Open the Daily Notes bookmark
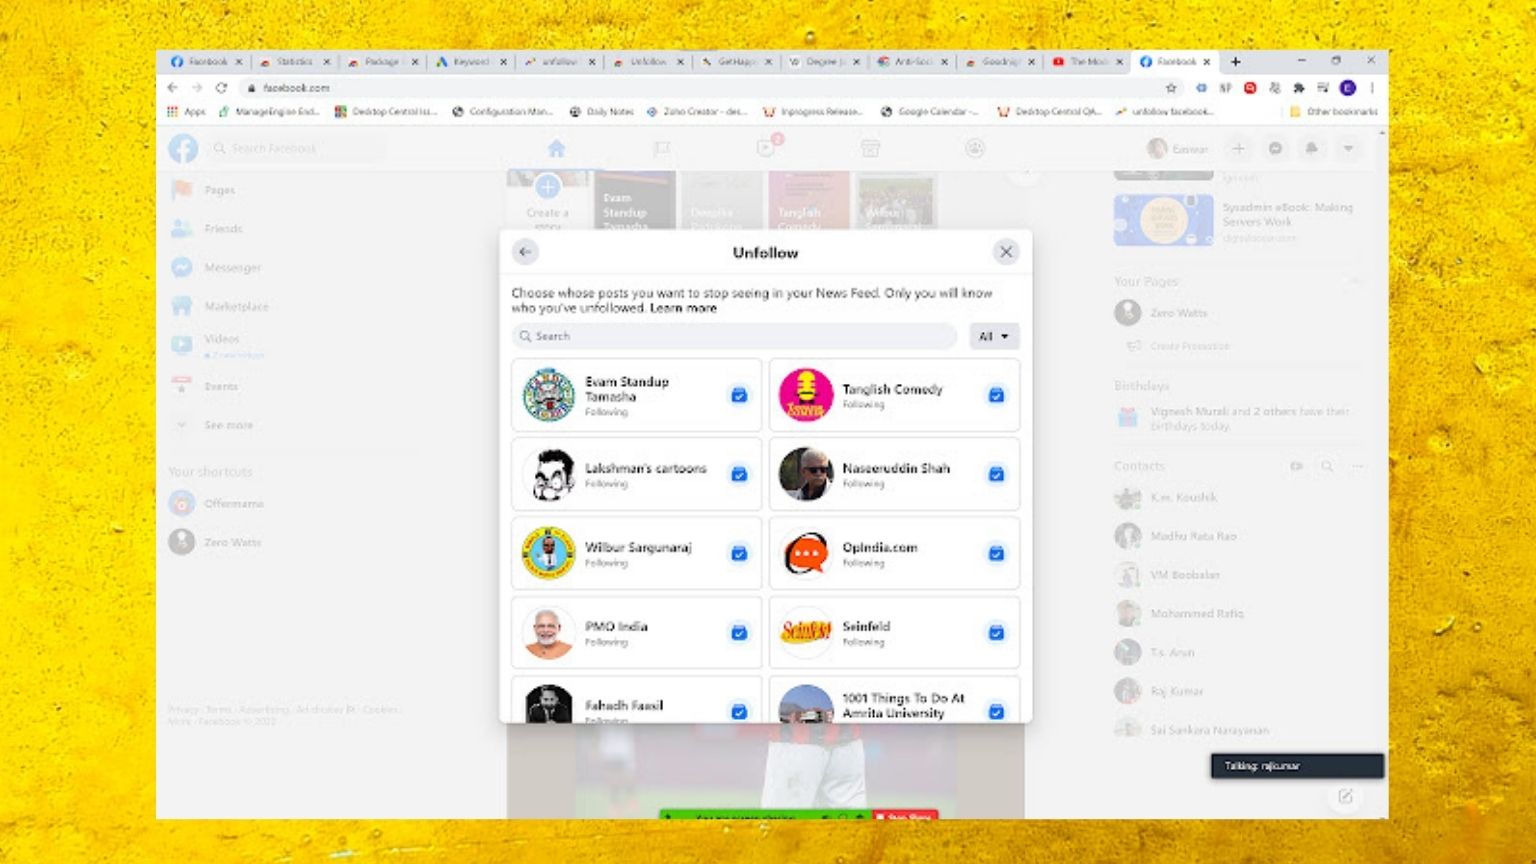This screenshot has height=864, width=1536. point(601,111)
